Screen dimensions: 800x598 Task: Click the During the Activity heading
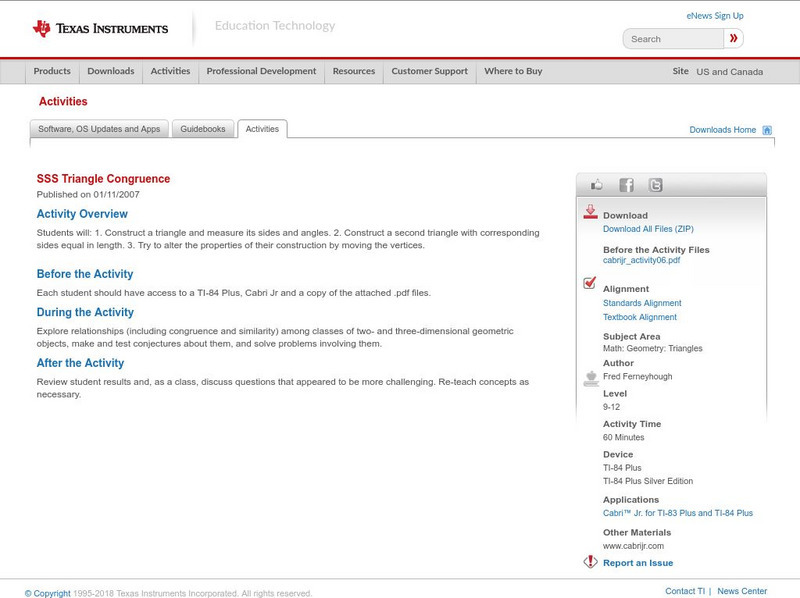85,312
